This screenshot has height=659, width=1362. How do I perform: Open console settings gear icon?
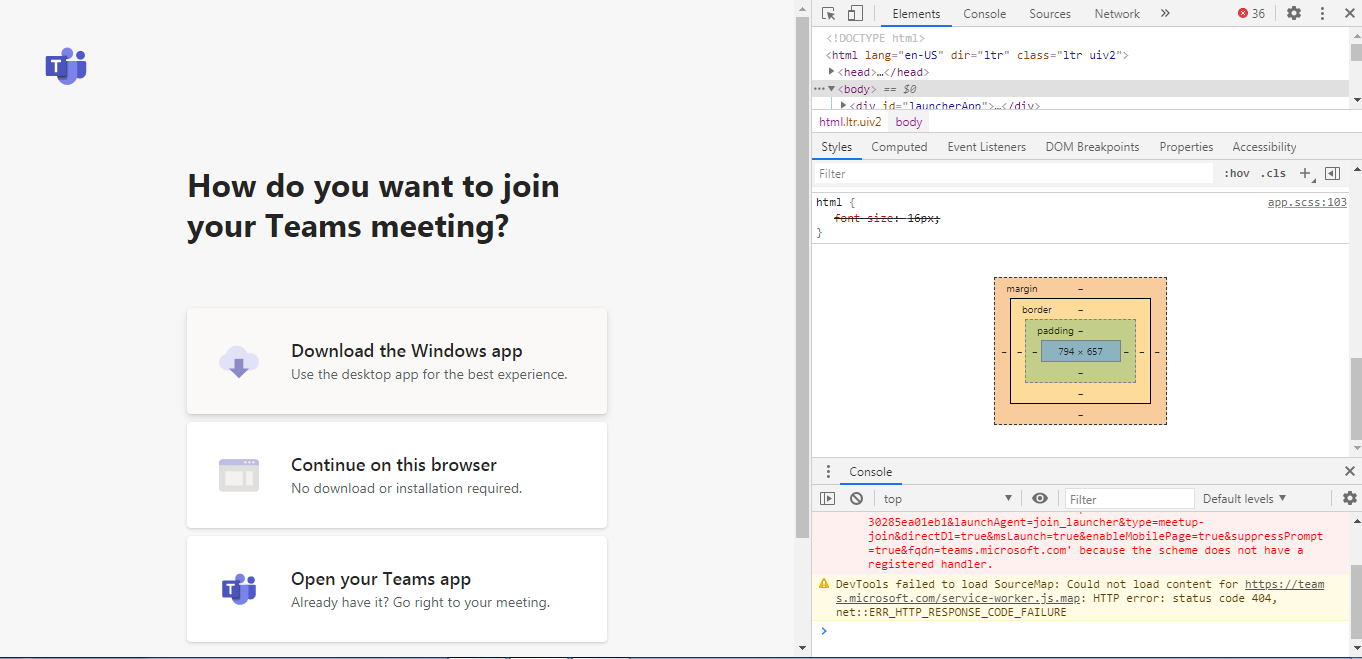point(1349,499)
